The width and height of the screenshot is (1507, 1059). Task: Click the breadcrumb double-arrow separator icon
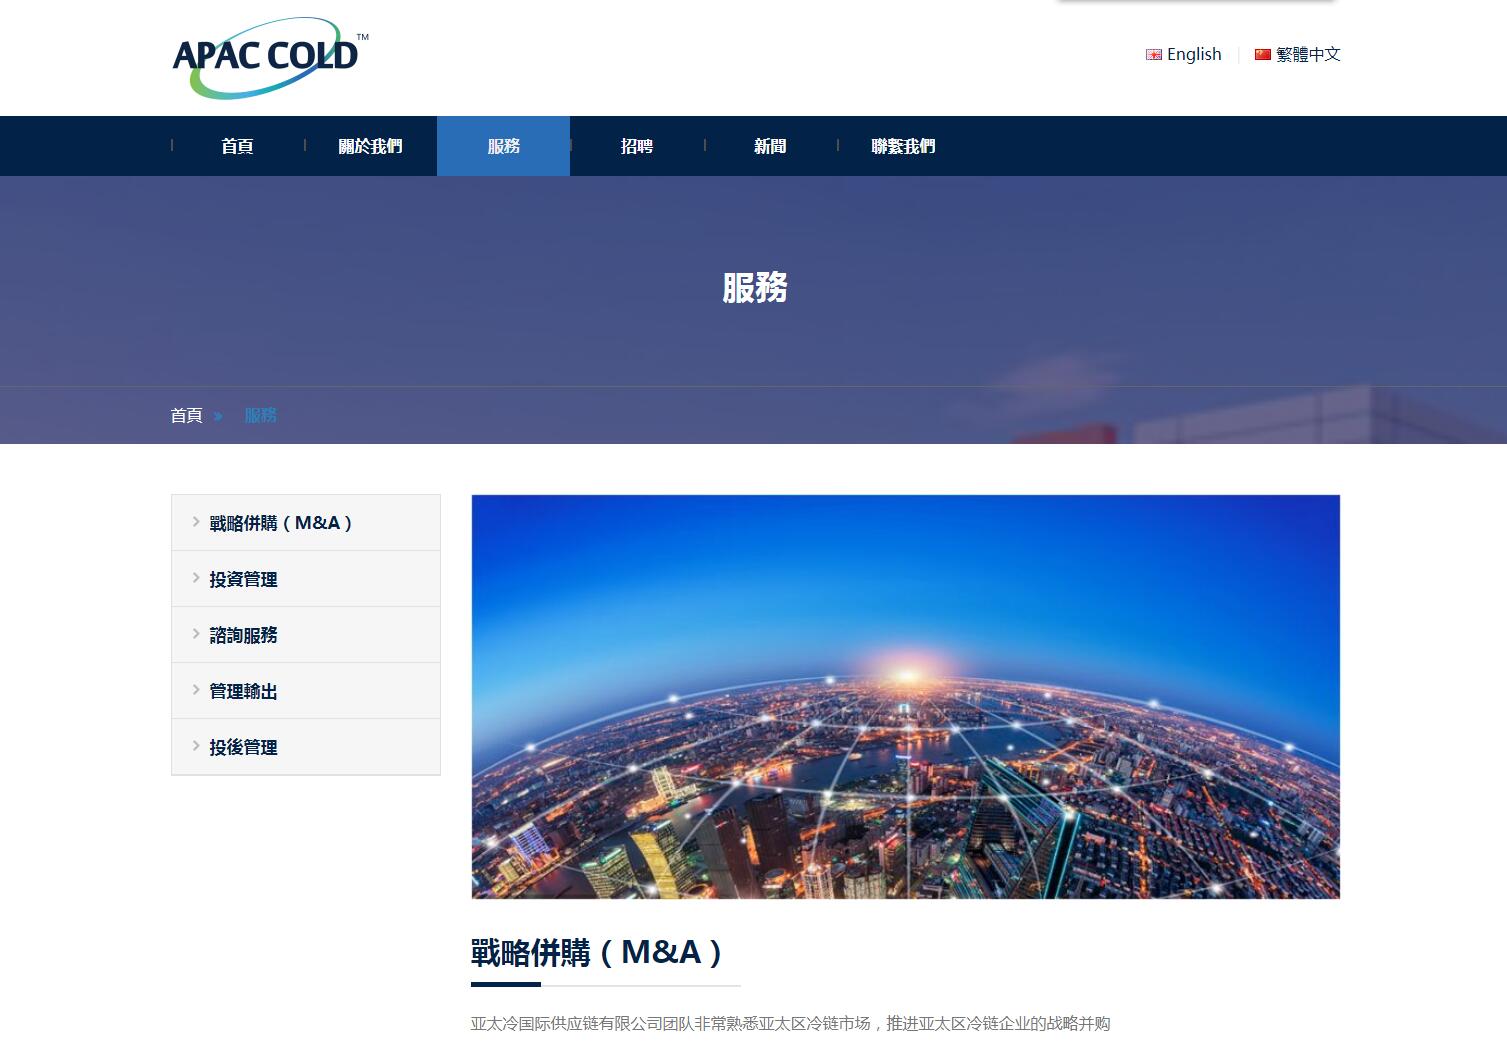pos(218,416)
